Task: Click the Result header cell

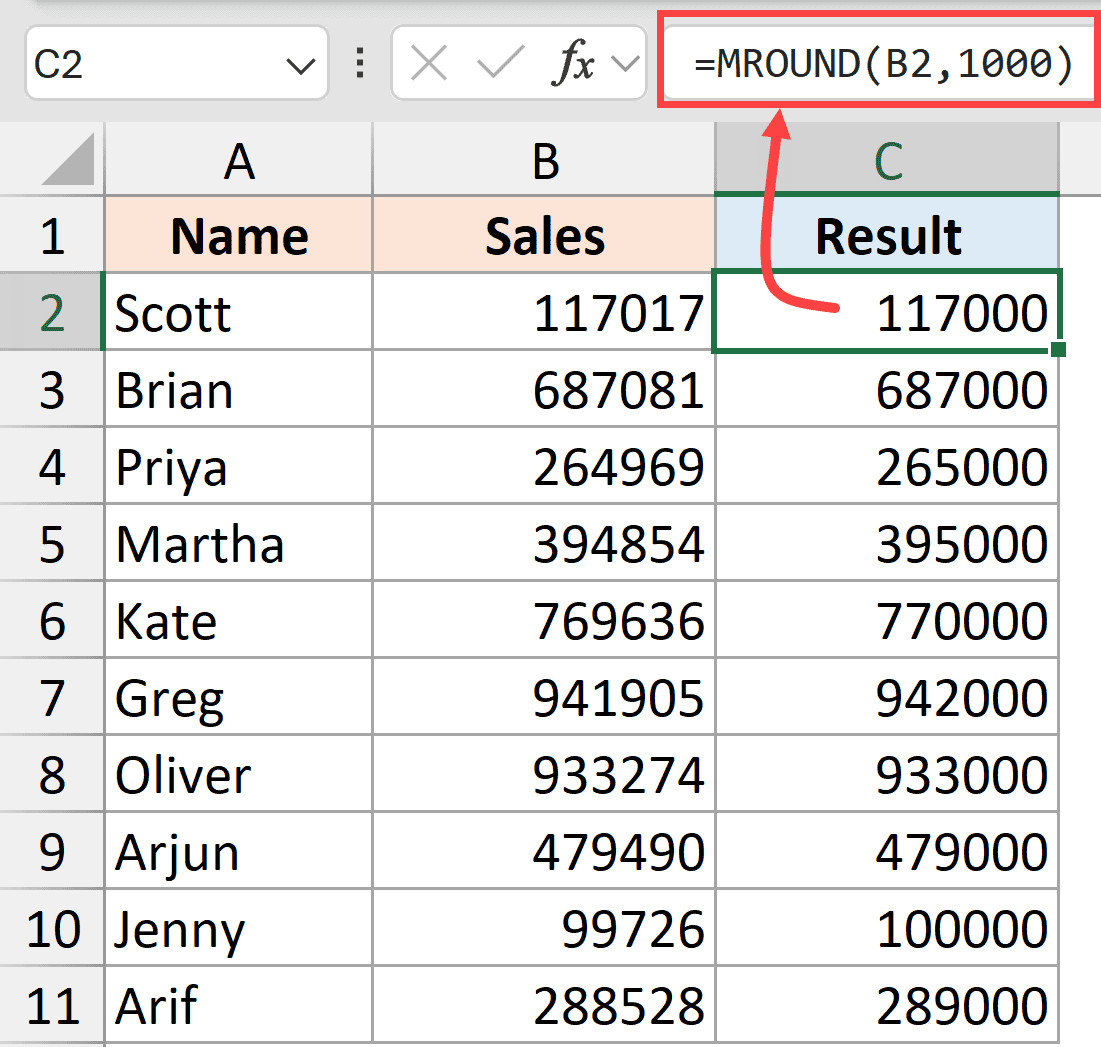Action: [x=887, y=236]
